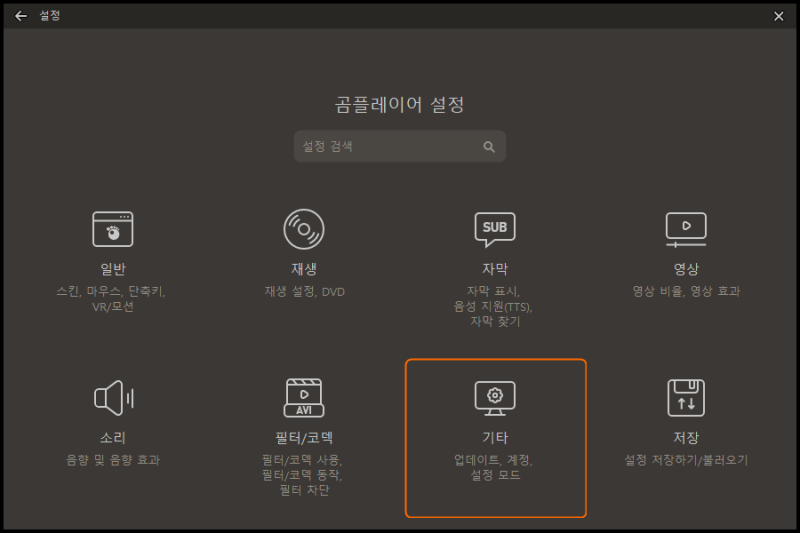Click the 설정 title in the header
The image size is (800, 533).
click(x=50, y=16)
